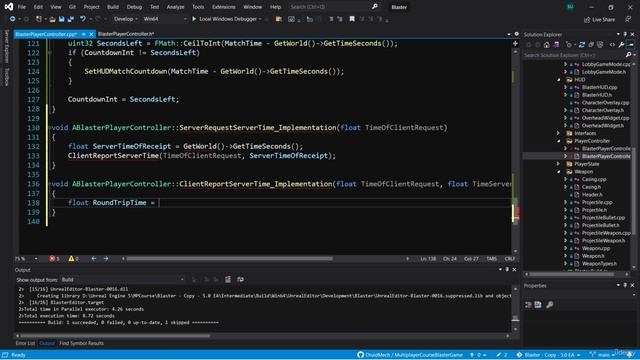Click the editor horizontal scrollbar

tap(229, 259)
